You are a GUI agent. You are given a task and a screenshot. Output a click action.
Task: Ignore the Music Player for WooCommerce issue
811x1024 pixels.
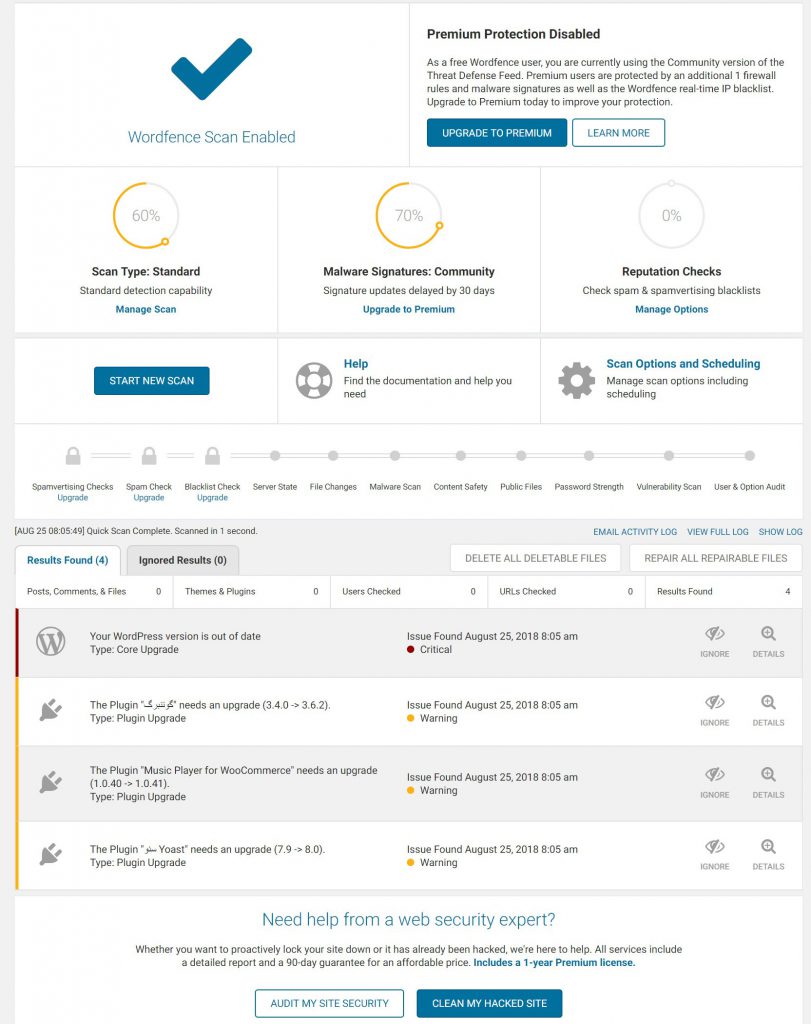(714, 782)
